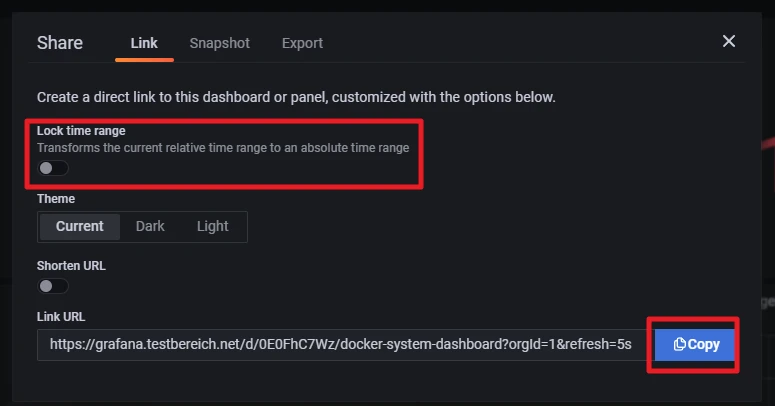Click the copy icon in the Copy button
This screenshot has height=406, width=775.
[680, 345]
